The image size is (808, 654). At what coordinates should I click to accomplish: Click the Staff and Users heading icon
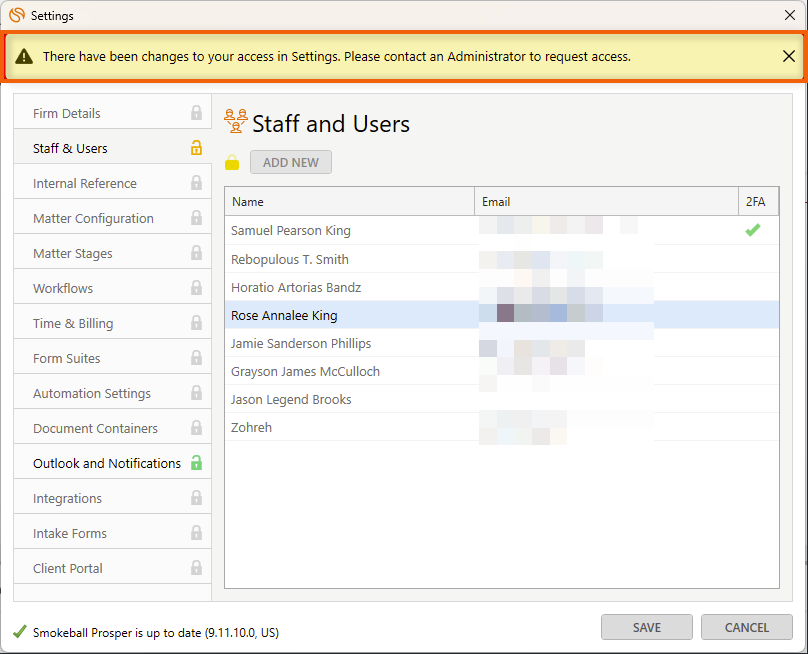tap(236, 122)
